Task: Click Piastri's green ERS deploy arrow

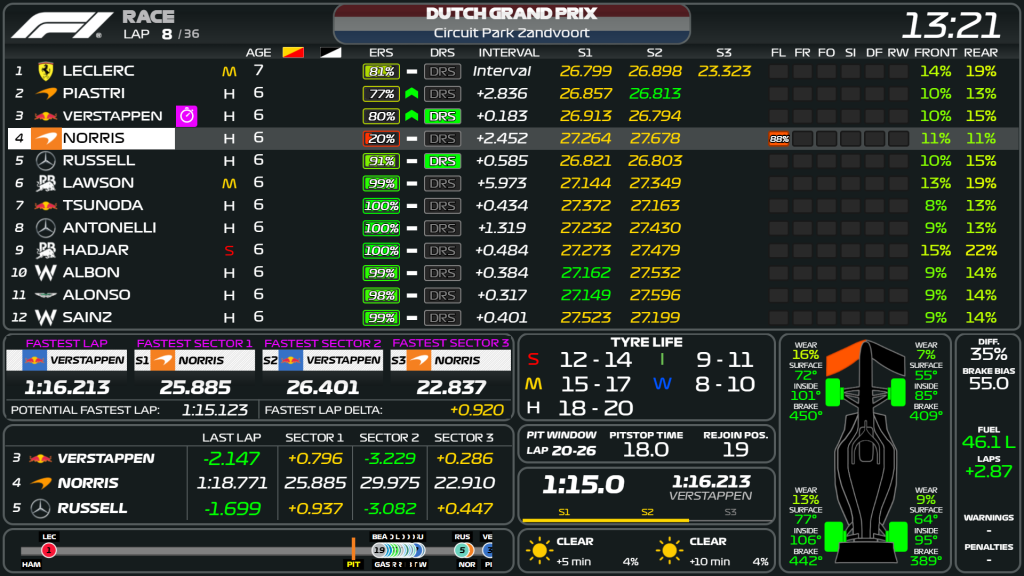Action: 411,94
